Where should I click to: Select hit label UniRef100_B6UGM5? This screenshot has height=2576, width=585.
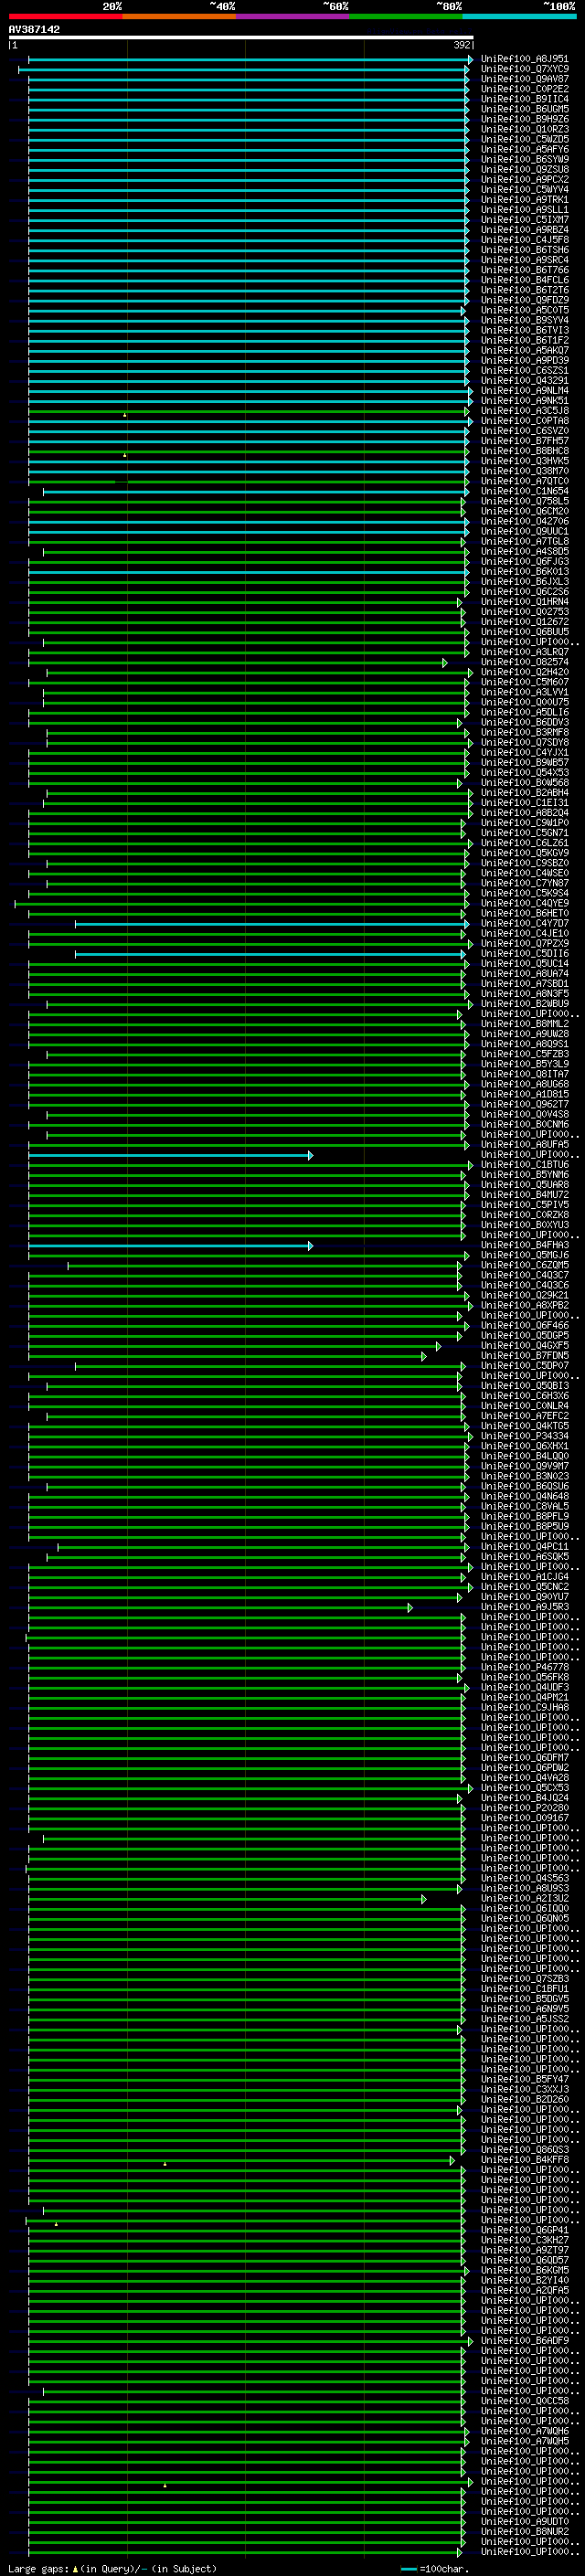point(525,109)
